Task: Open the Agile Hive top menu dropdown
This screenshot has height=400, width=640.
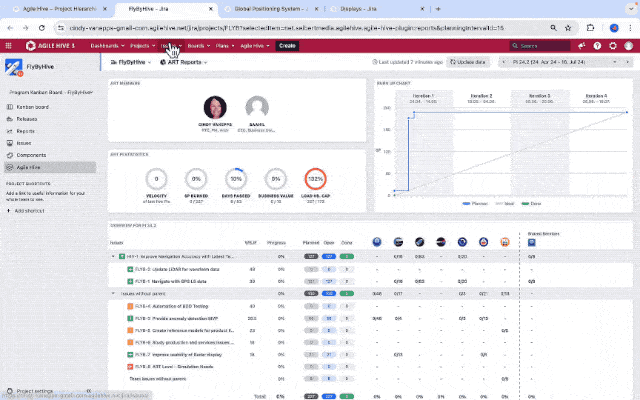Action: click(255, 46)
